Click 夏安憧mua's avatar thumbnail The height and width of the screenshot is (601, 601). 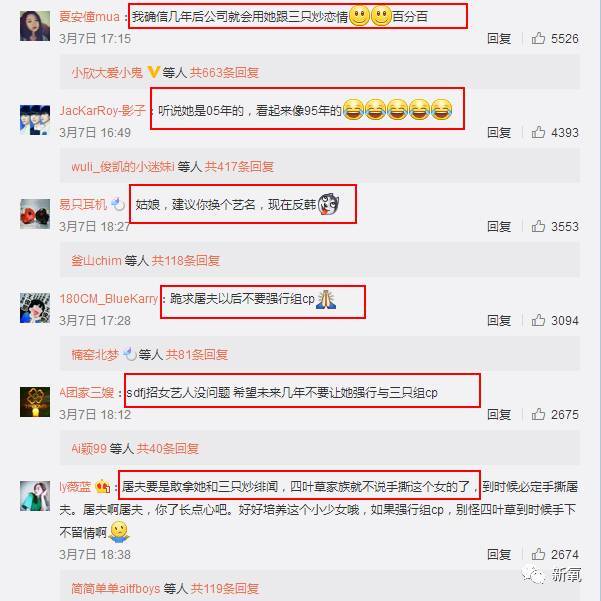(35, 26)
